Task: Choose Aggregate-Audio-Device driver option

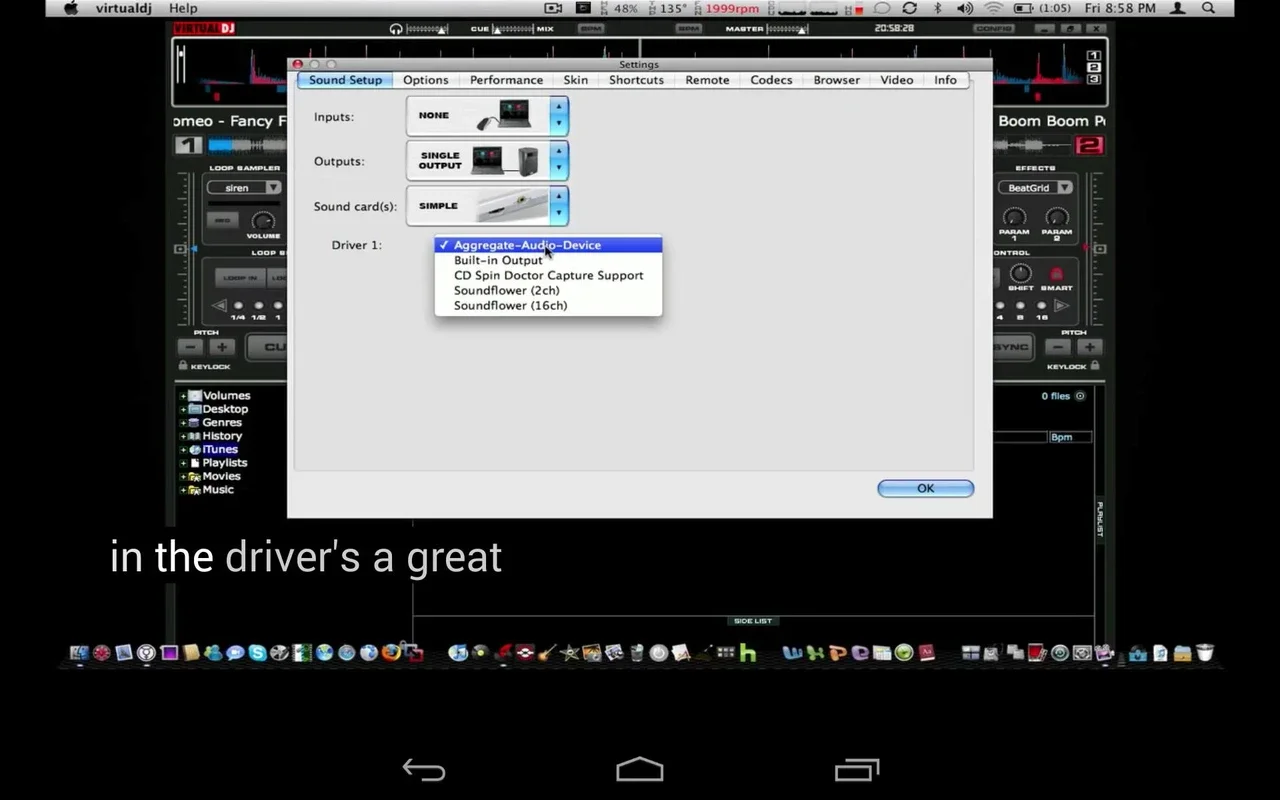Action: (548, 245)
